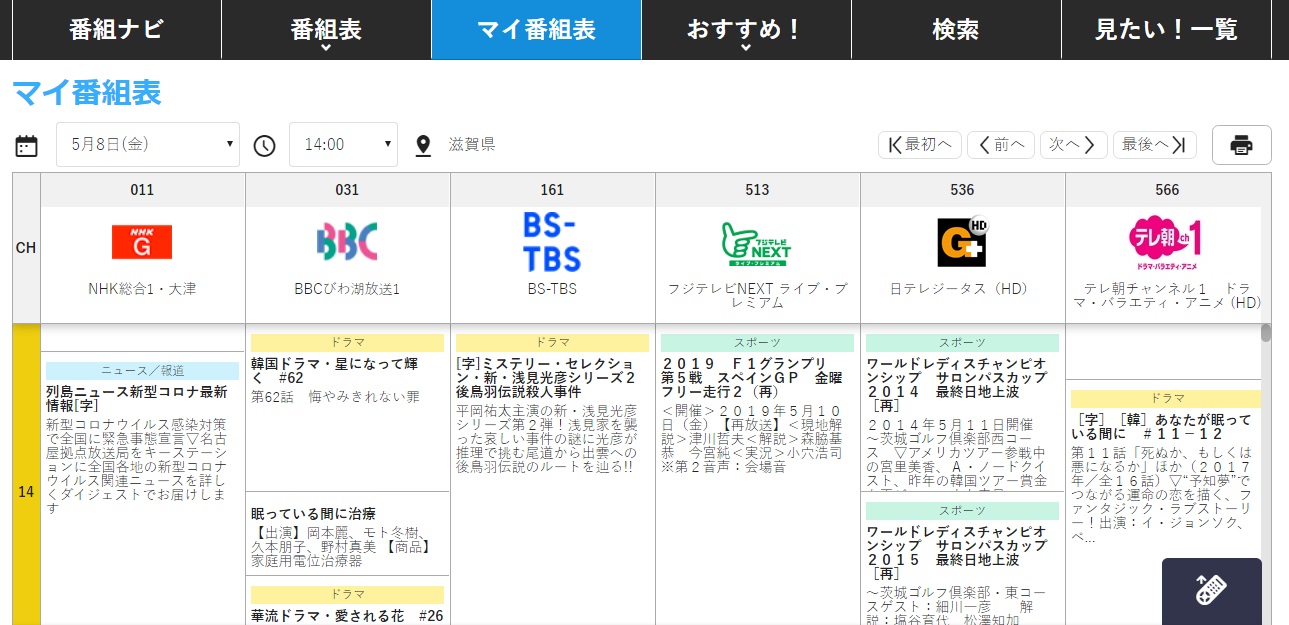This screenshot has width=1289, height=625.
Task: Expand the 番組表 menu
Action: click(326, 30)
